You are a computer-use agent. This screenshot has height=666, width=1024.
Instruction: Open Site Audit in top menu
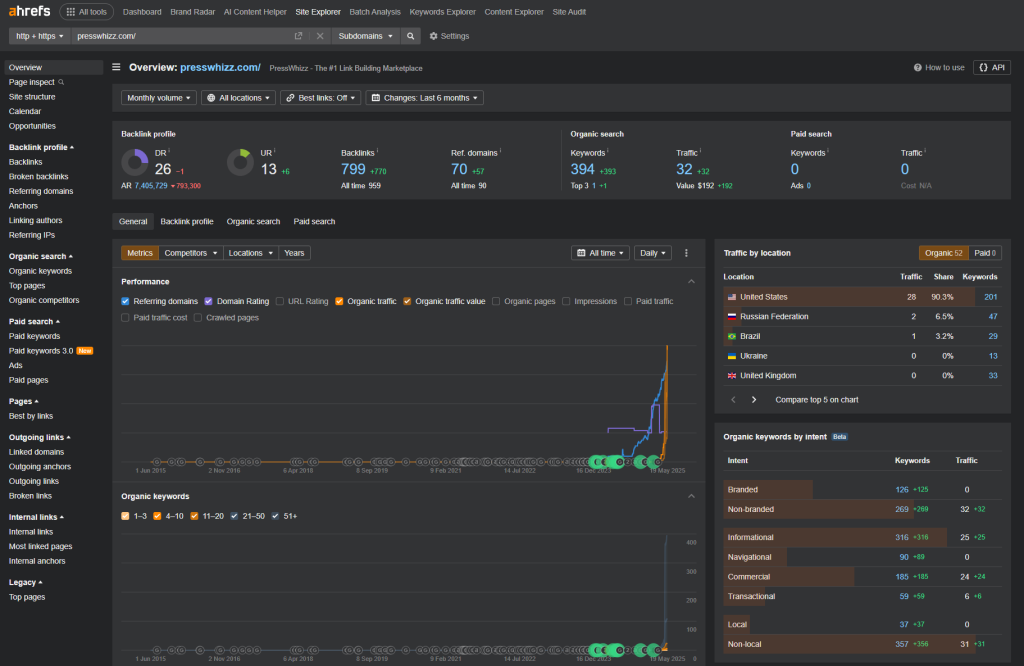point(569,12)
